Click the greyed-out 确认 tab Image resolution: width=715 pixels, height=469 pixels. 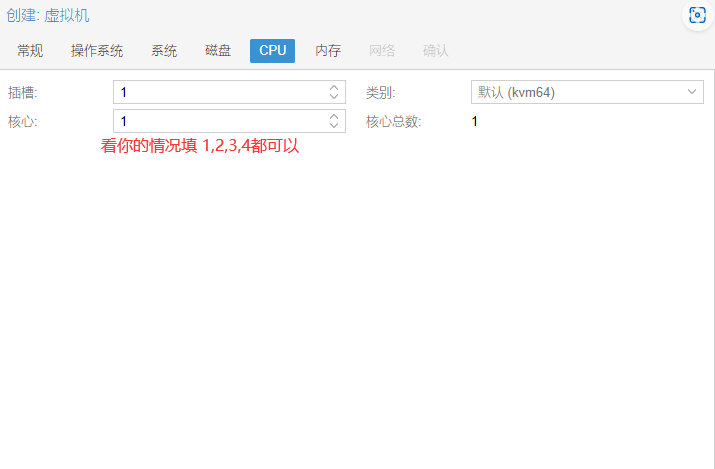436,51
